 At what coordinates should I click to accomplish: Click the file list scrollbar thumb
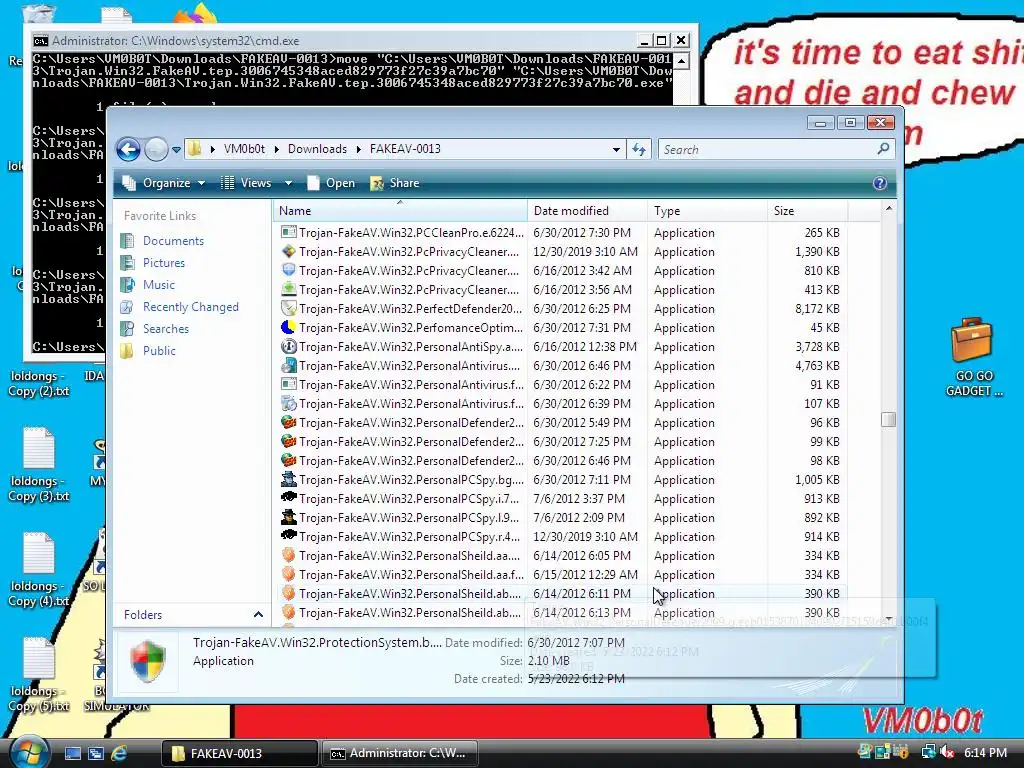point(888,419)
